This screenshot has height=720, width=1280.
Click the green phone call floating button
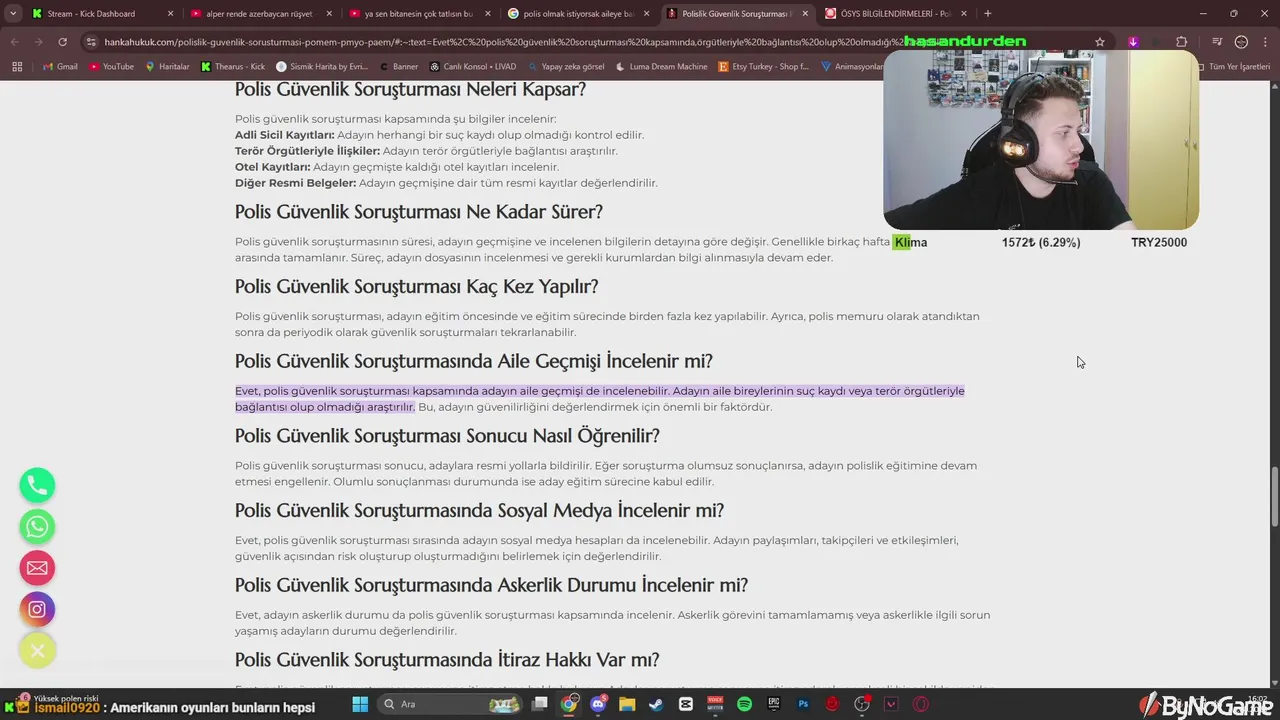[x=37, y=485]
